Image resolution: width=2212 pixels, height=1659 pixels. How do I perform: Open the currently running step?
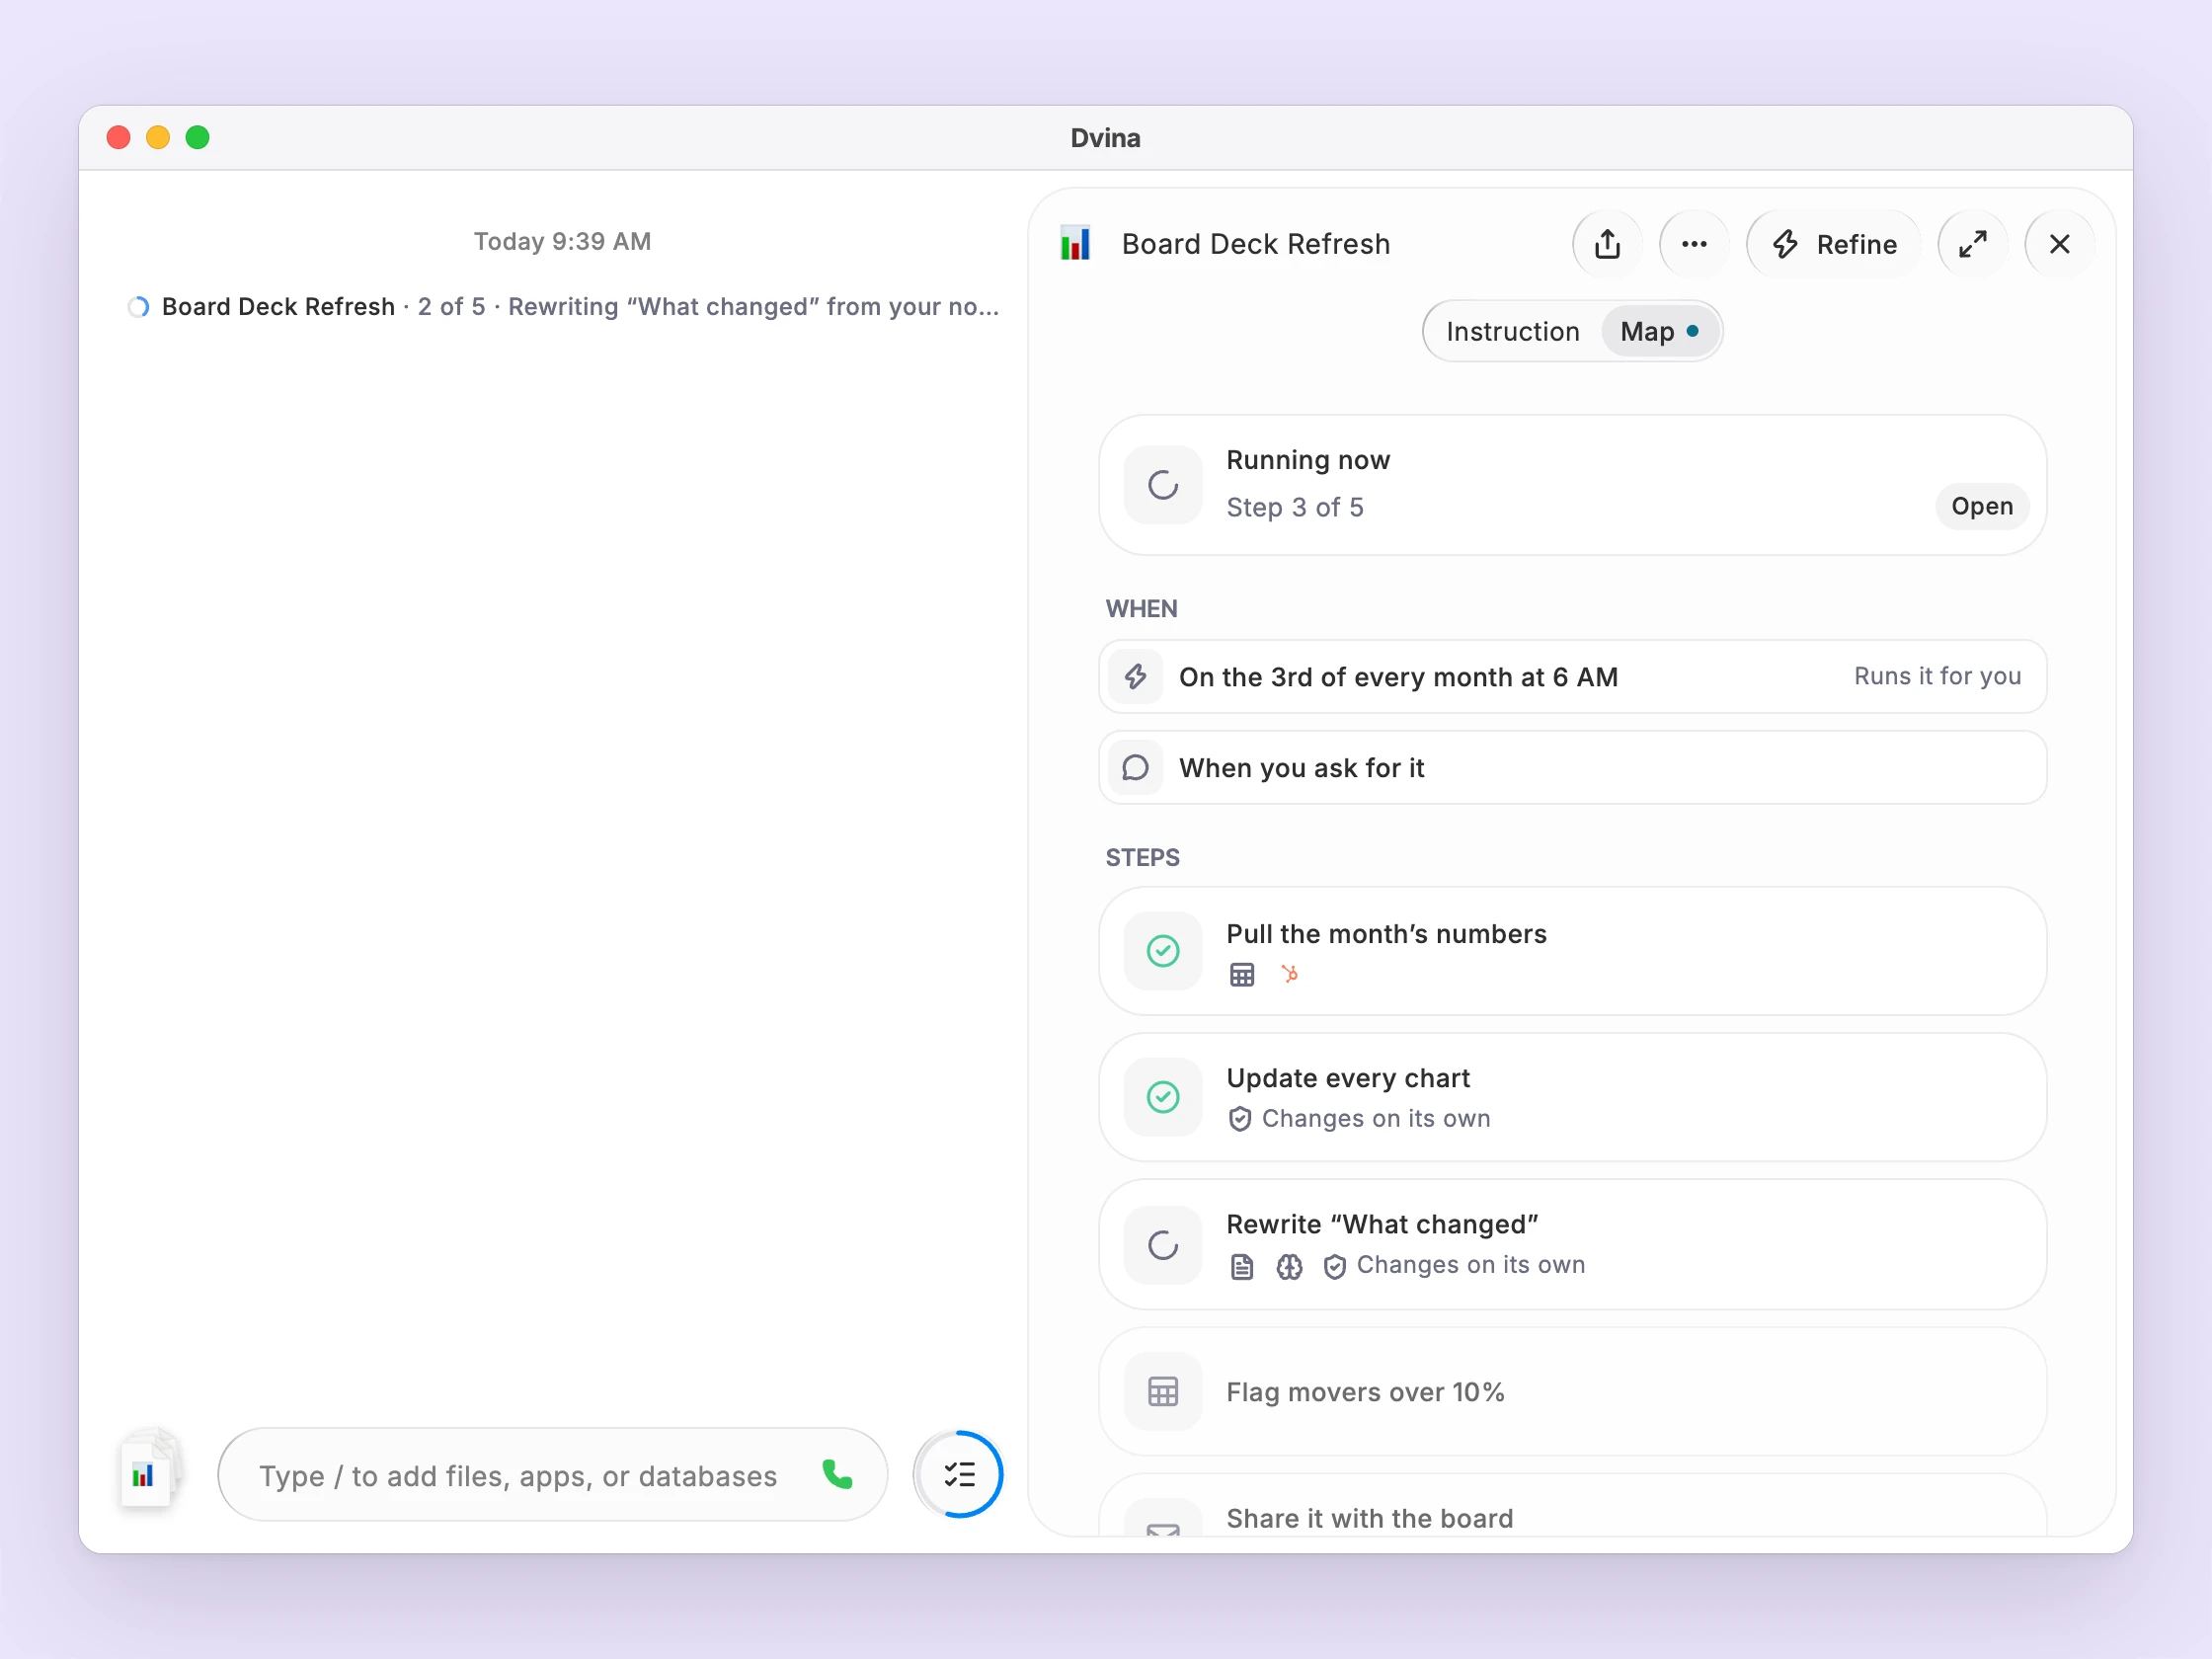coord(1981,506)
